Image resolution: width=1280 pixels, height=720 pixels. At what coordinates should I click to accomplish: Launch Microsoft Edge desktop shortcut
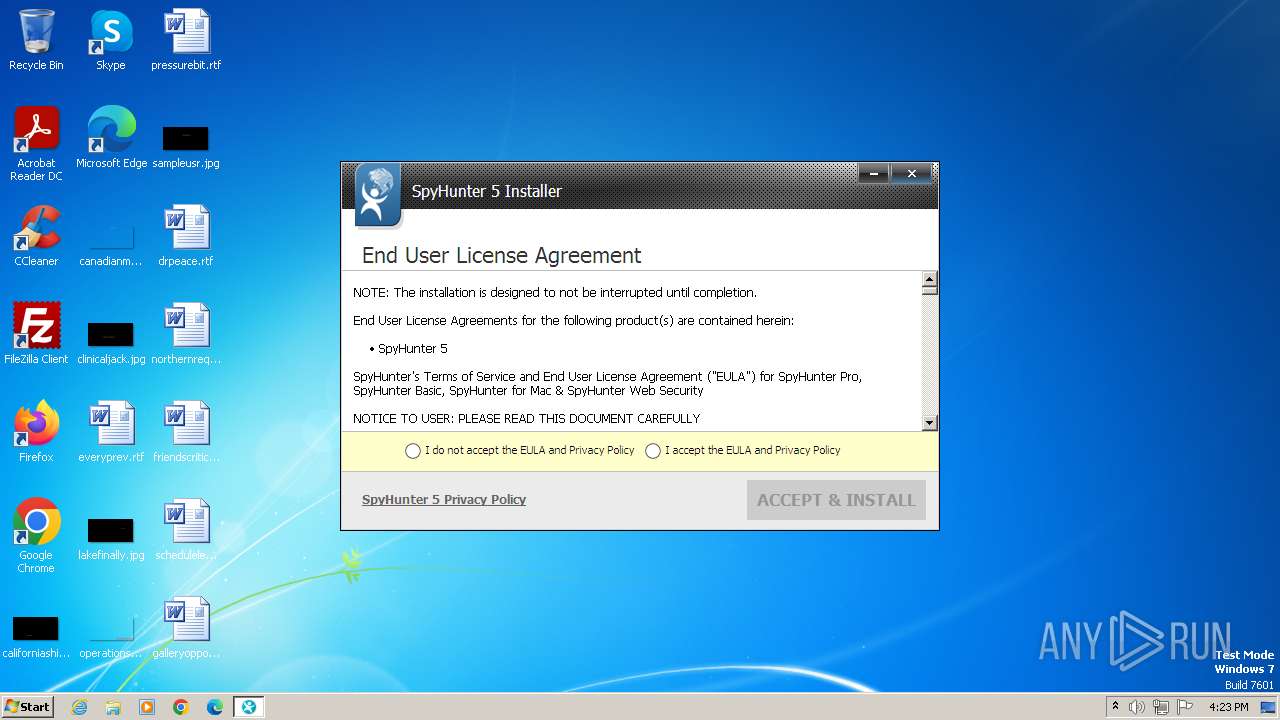(111, 138)
